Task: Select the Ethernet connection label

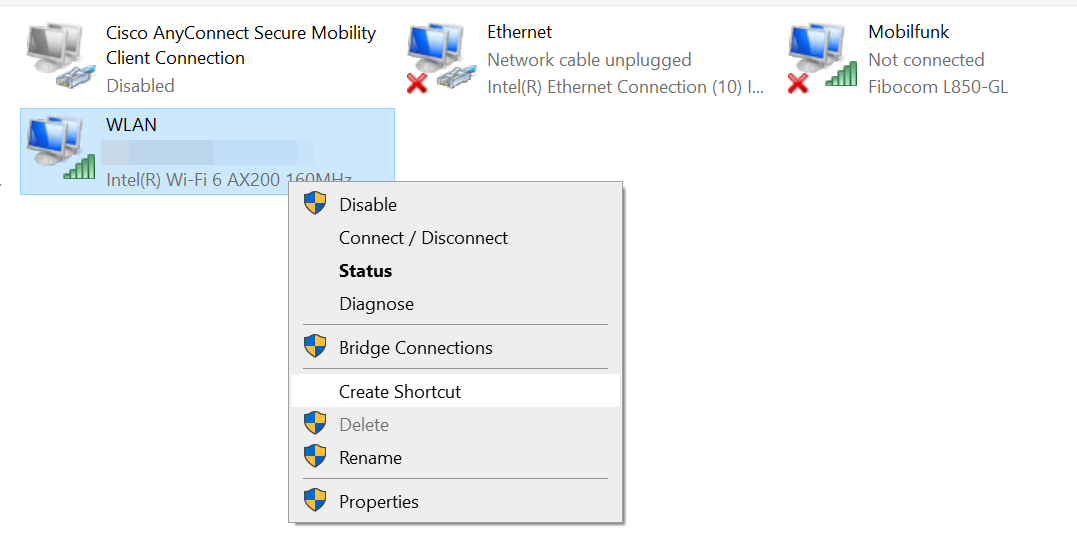Action: (519, 33)
